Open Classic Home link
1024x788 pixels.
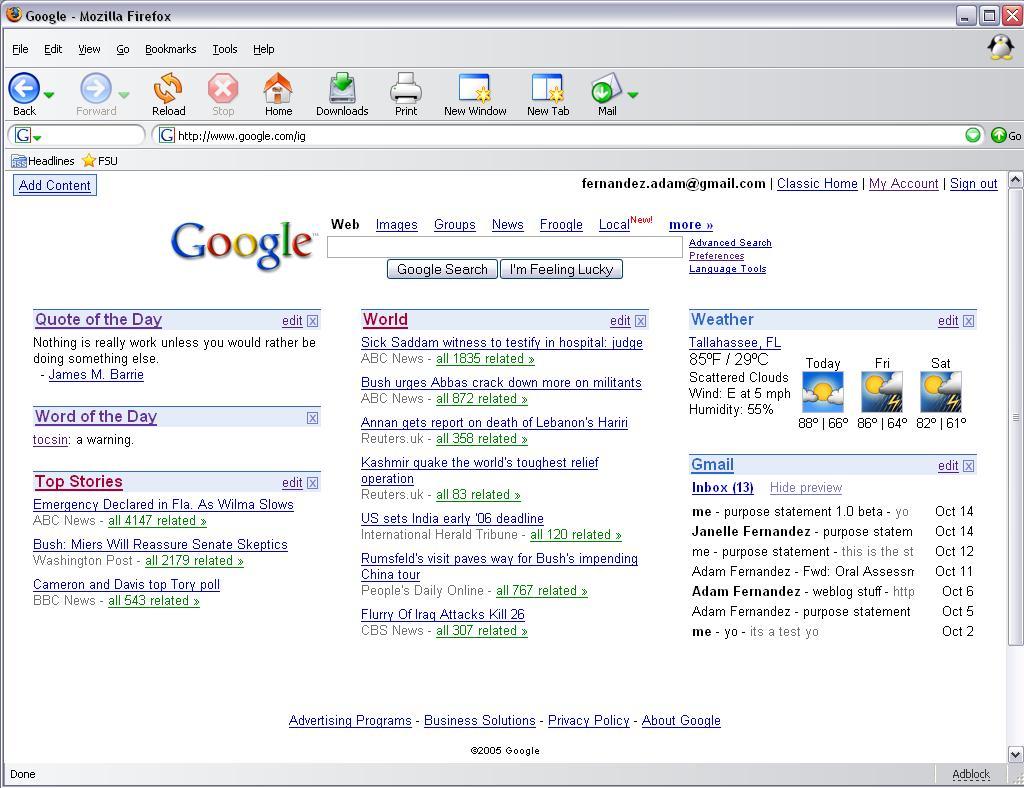click(x=817, y=183)
